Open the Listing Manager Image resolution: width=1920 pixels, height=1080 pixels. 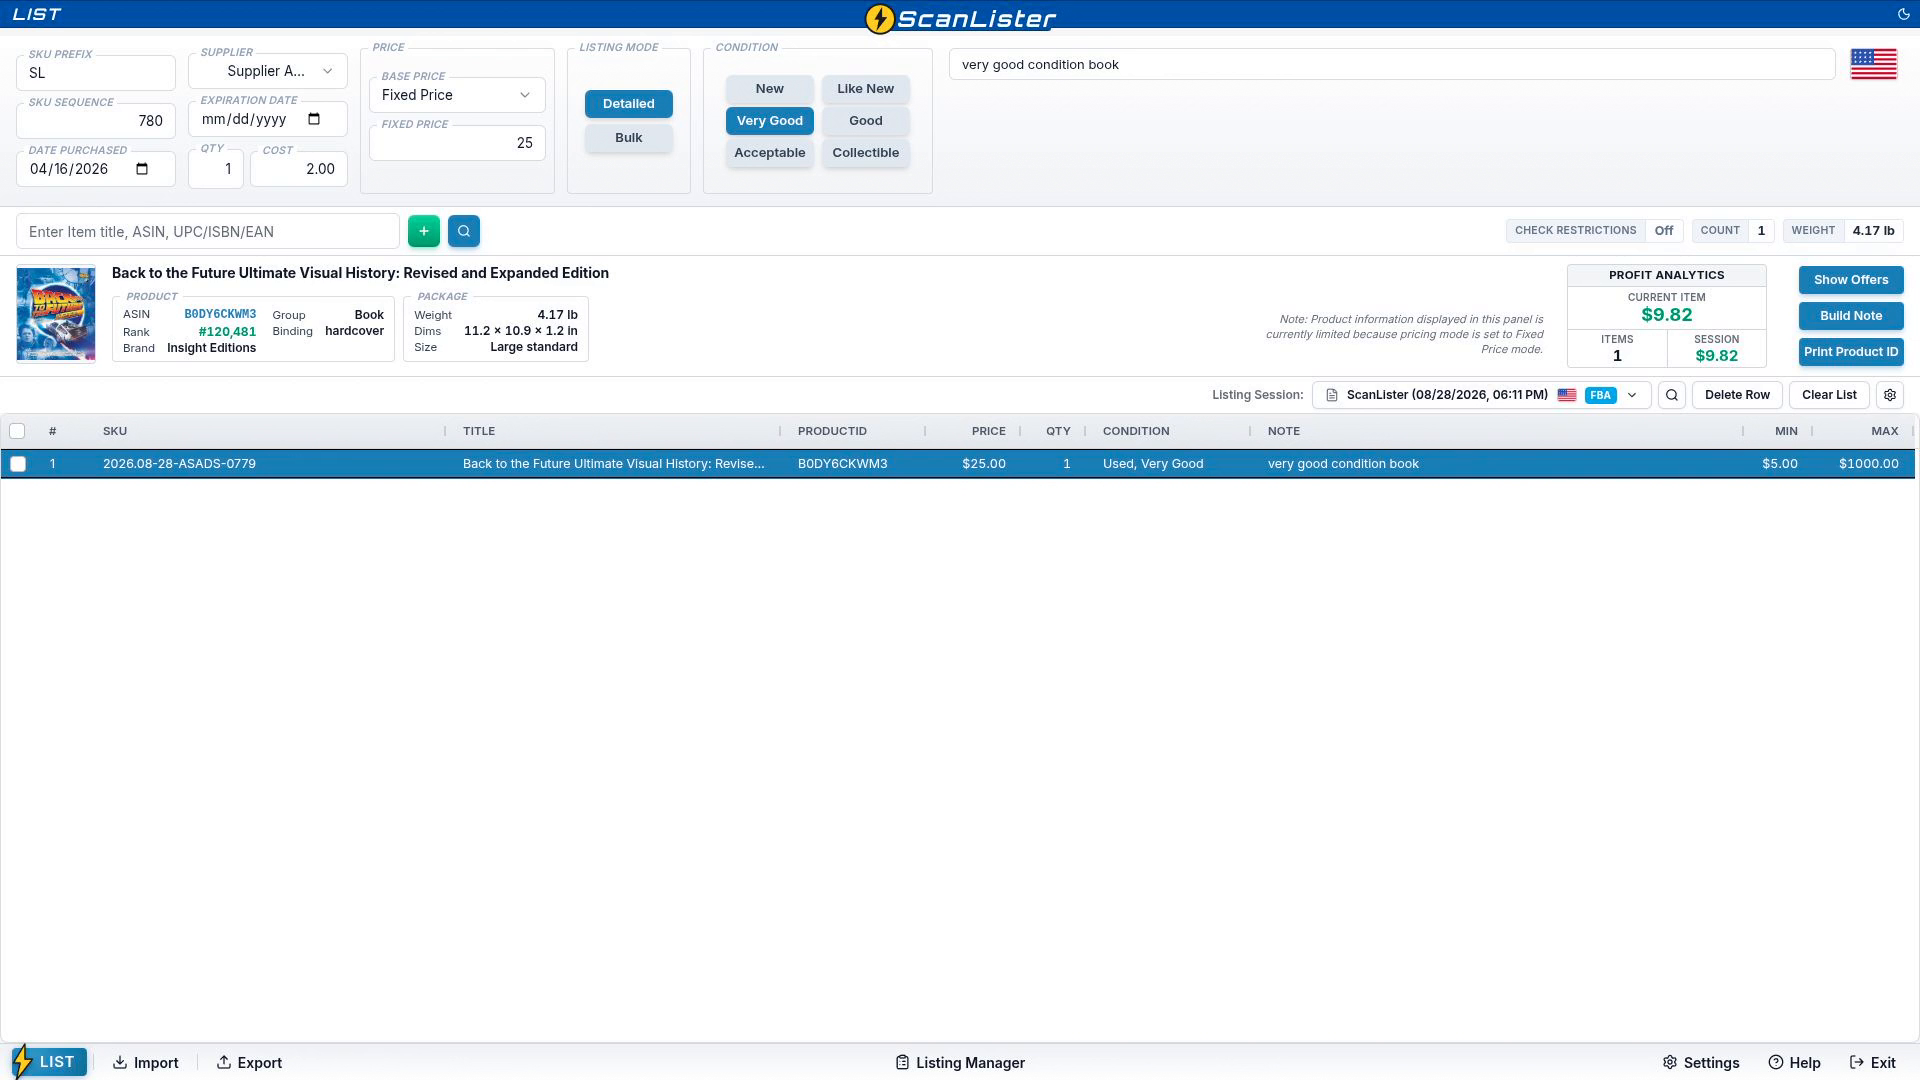pos(960,1063)
